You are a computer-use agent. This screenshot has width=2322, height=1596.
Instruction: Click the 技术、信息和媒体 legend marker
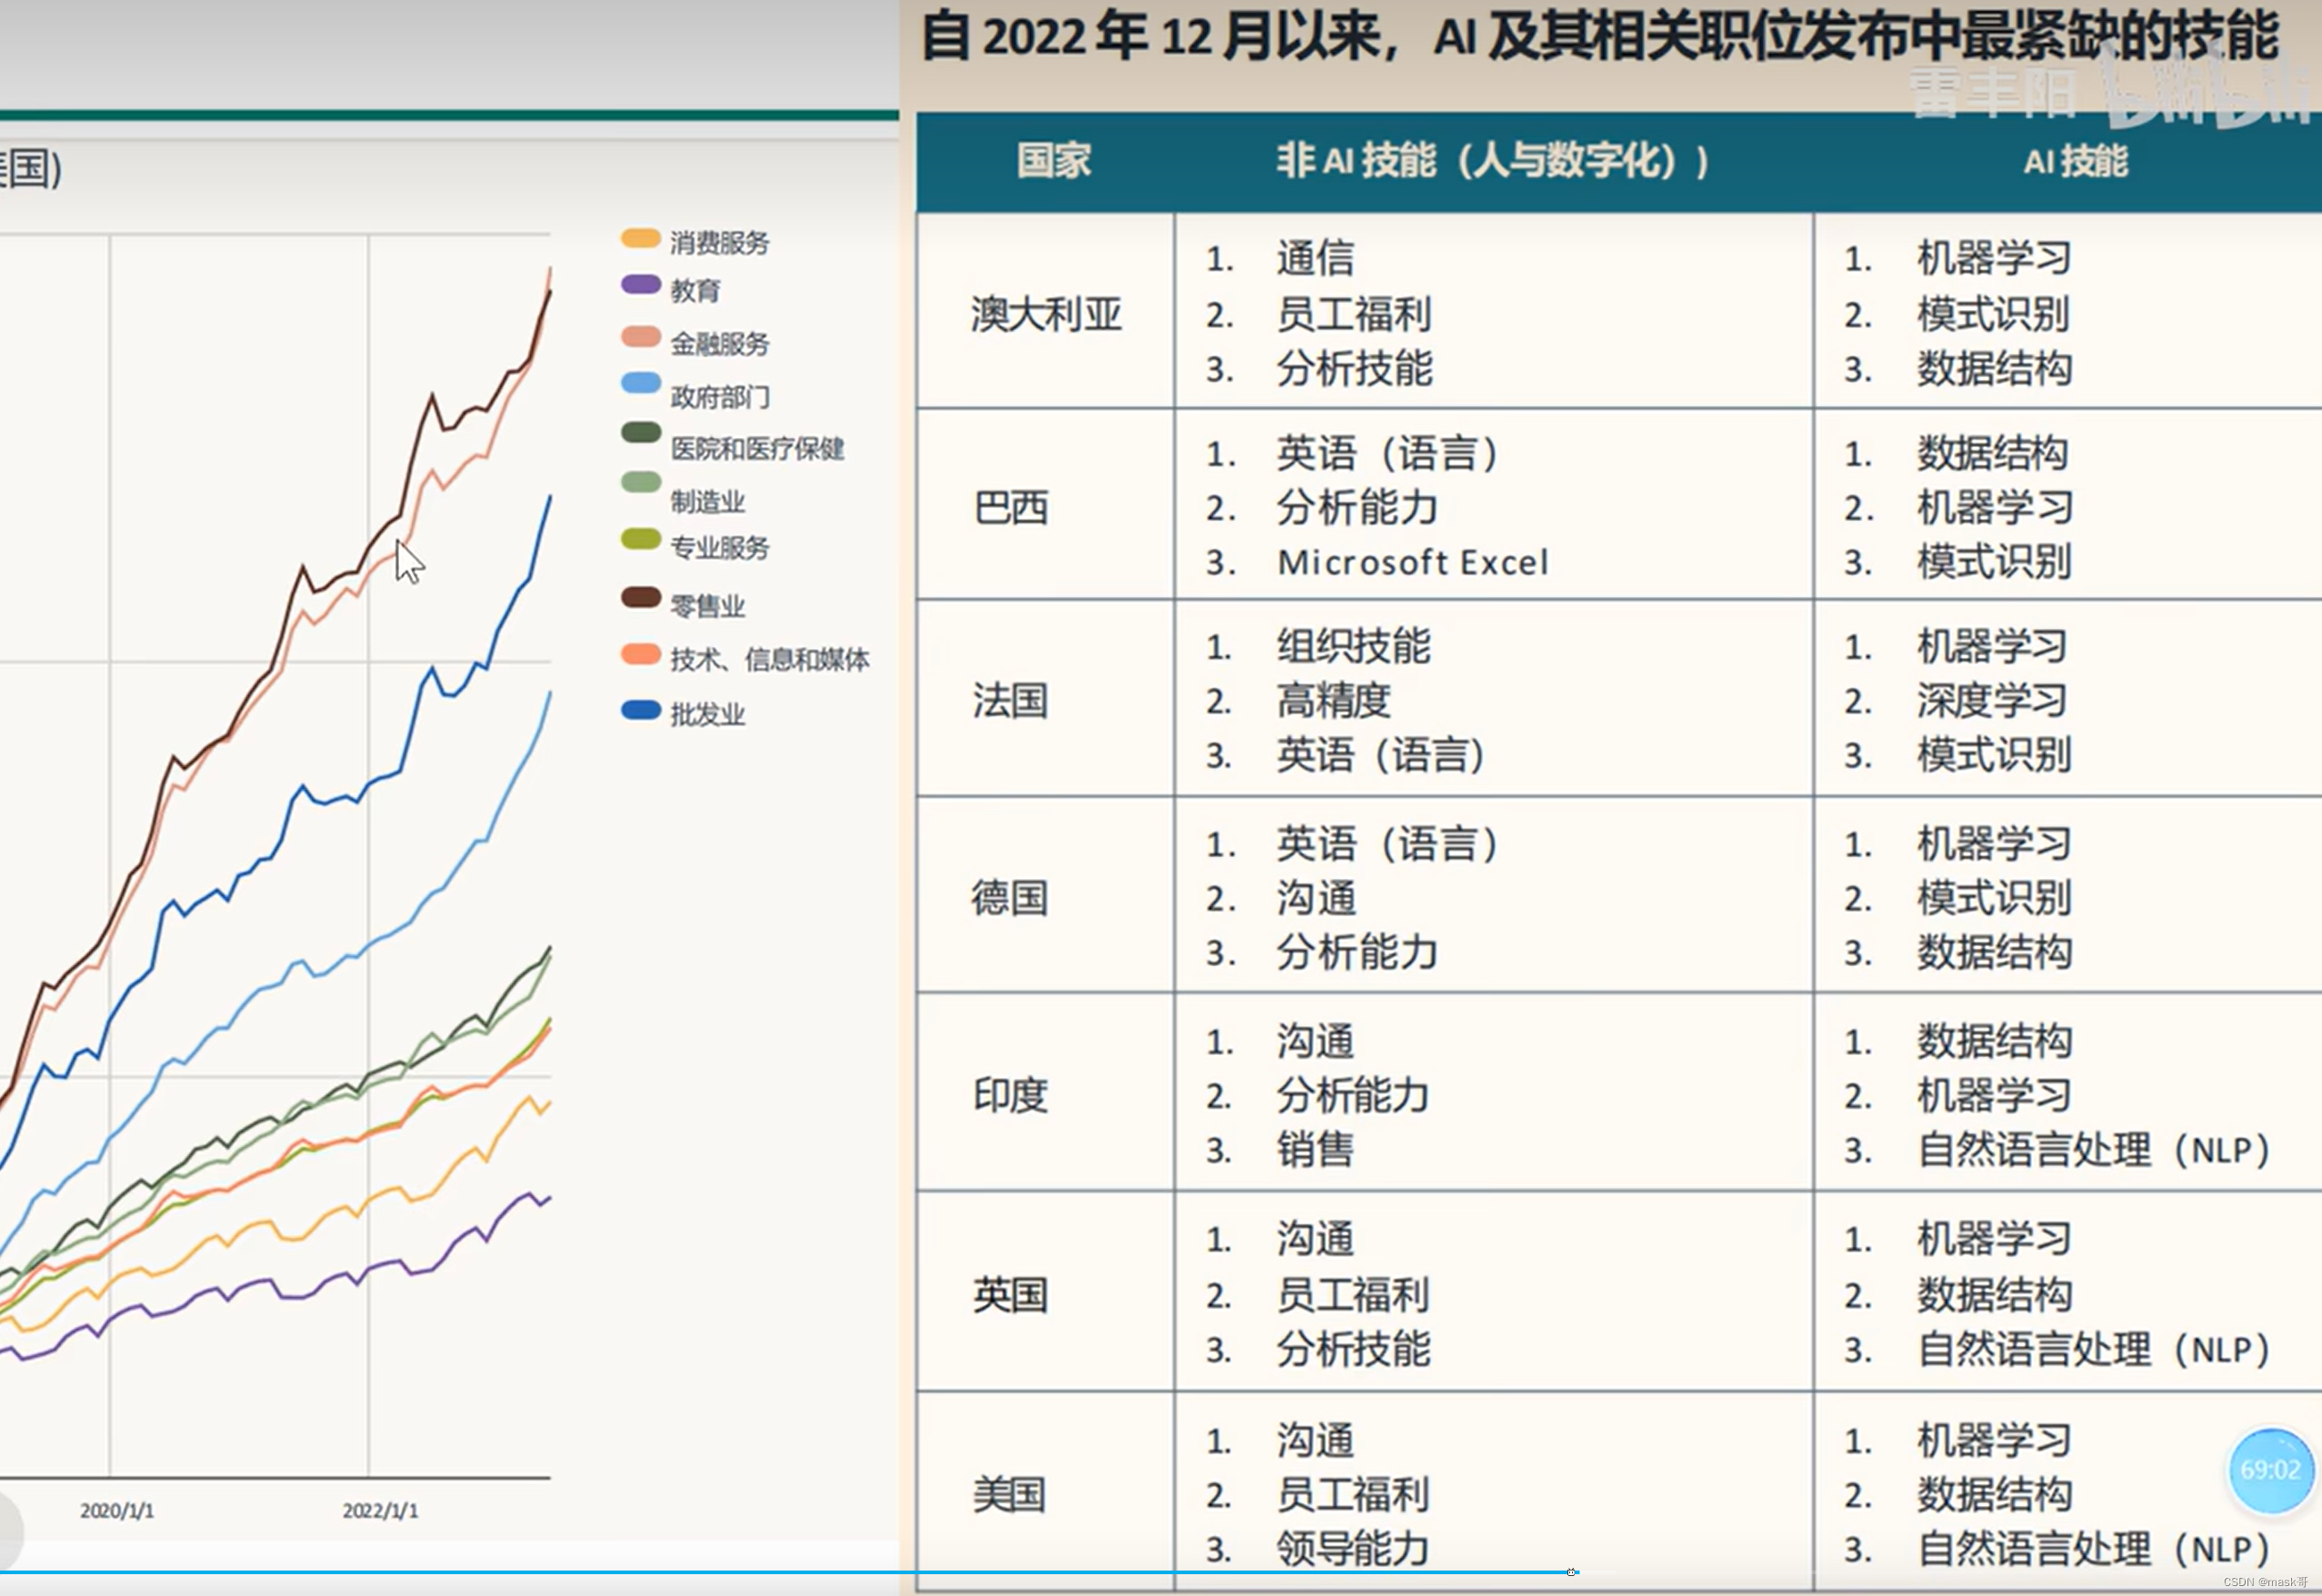[640, 655]
